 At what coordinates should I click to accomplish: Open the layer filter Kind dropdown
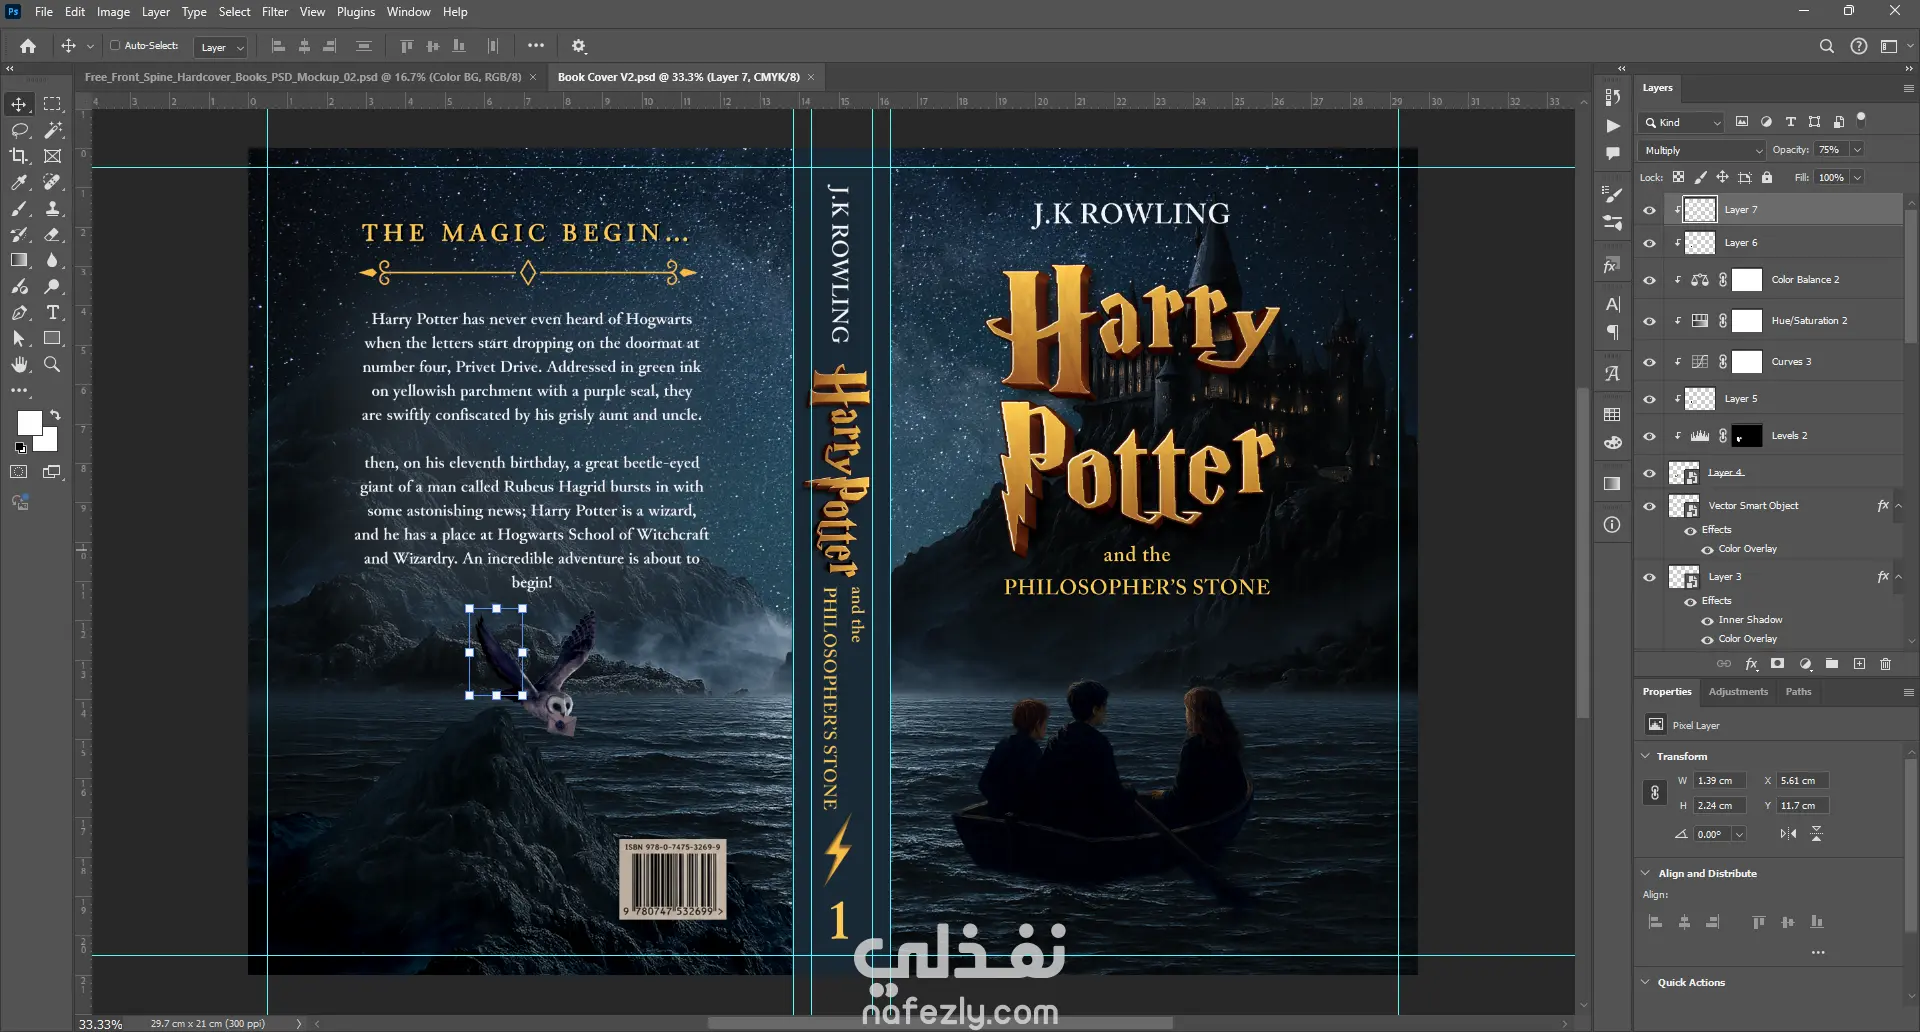pyautogui.click(x=1682, y=122)
